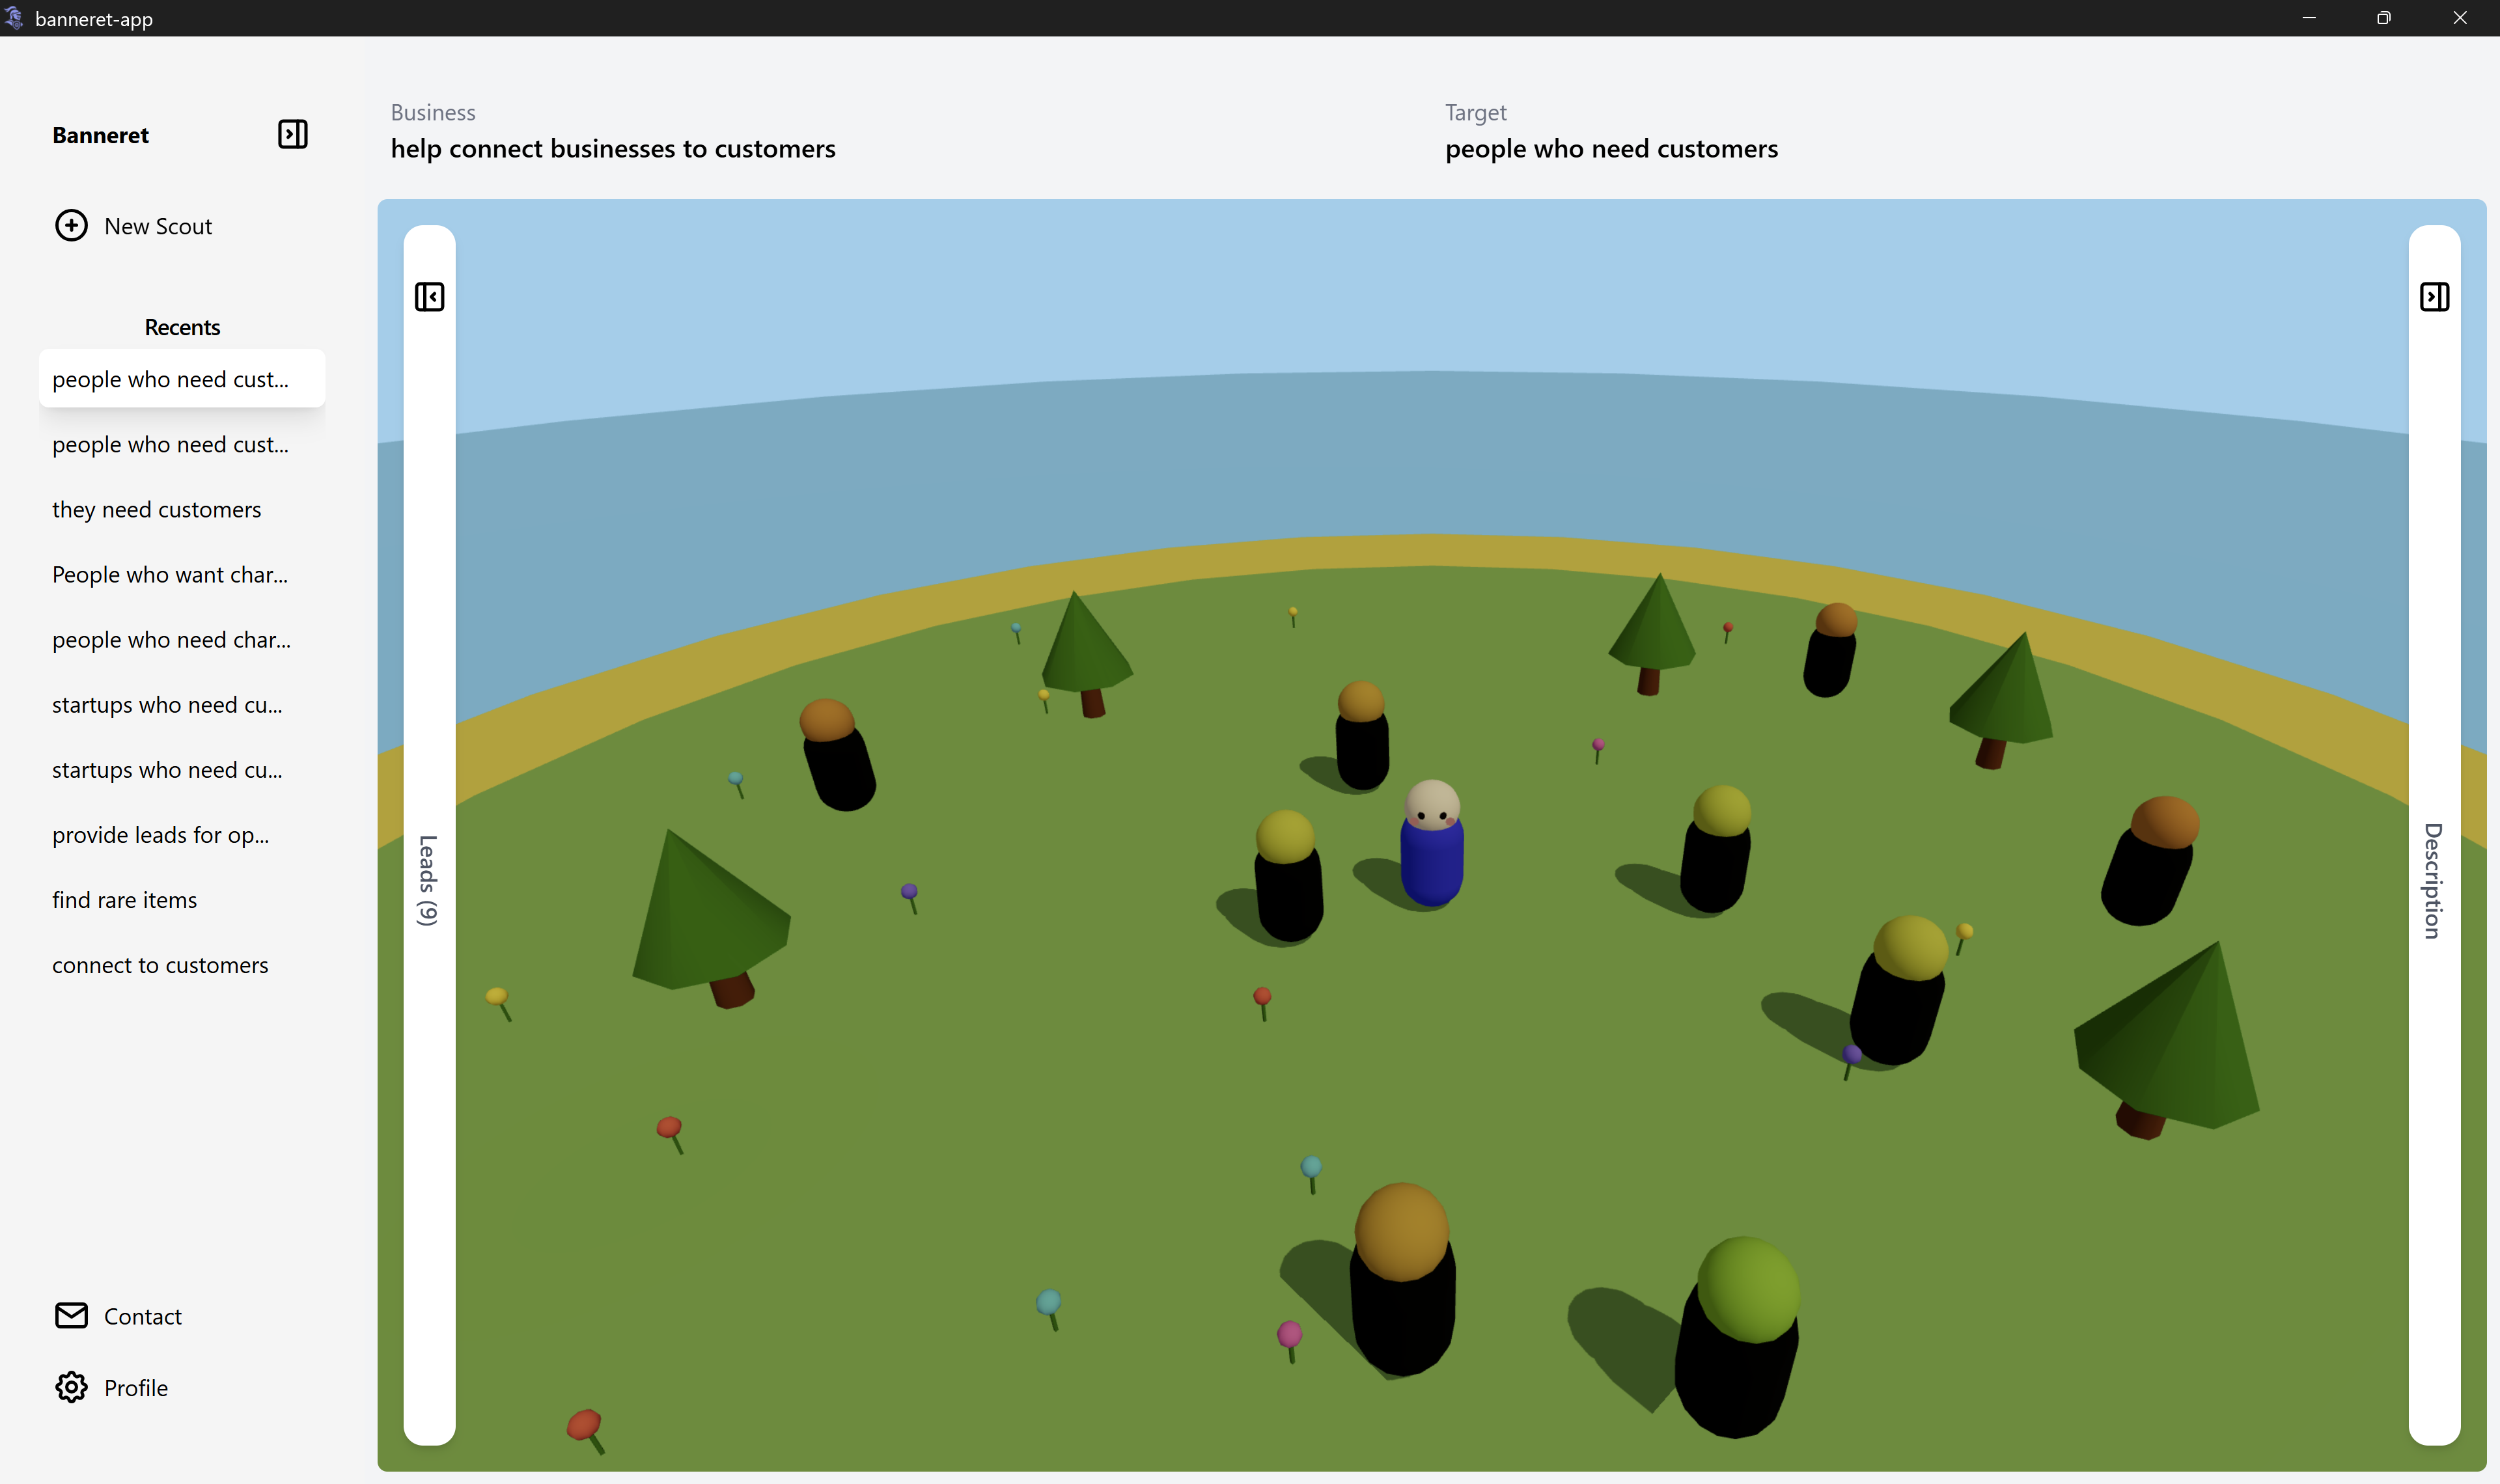The image size is (2500, 1484).
Task: Open the Leads (9) vertical tab
Action: (x=428, y=880)
